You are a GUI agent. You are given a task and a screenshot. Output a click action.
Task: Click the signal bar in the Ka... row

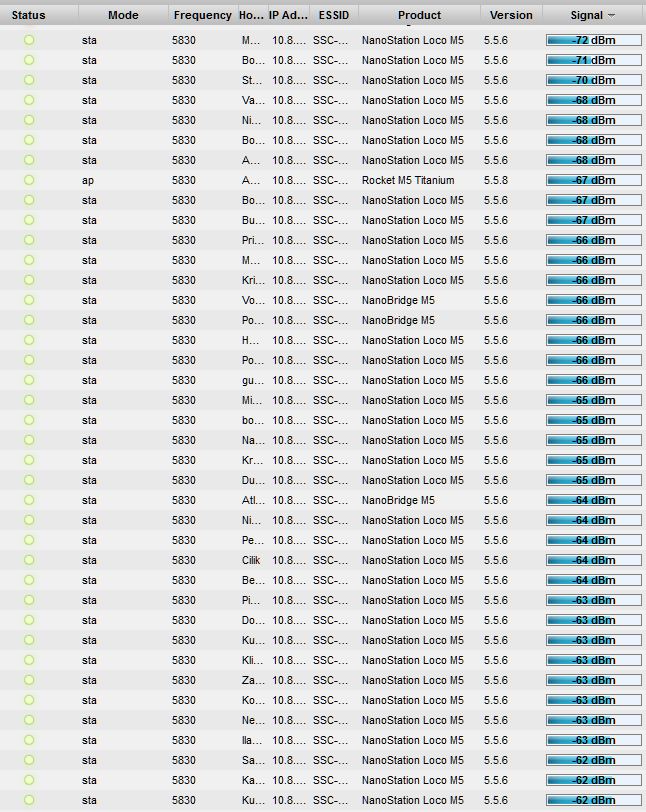point(594,780)
